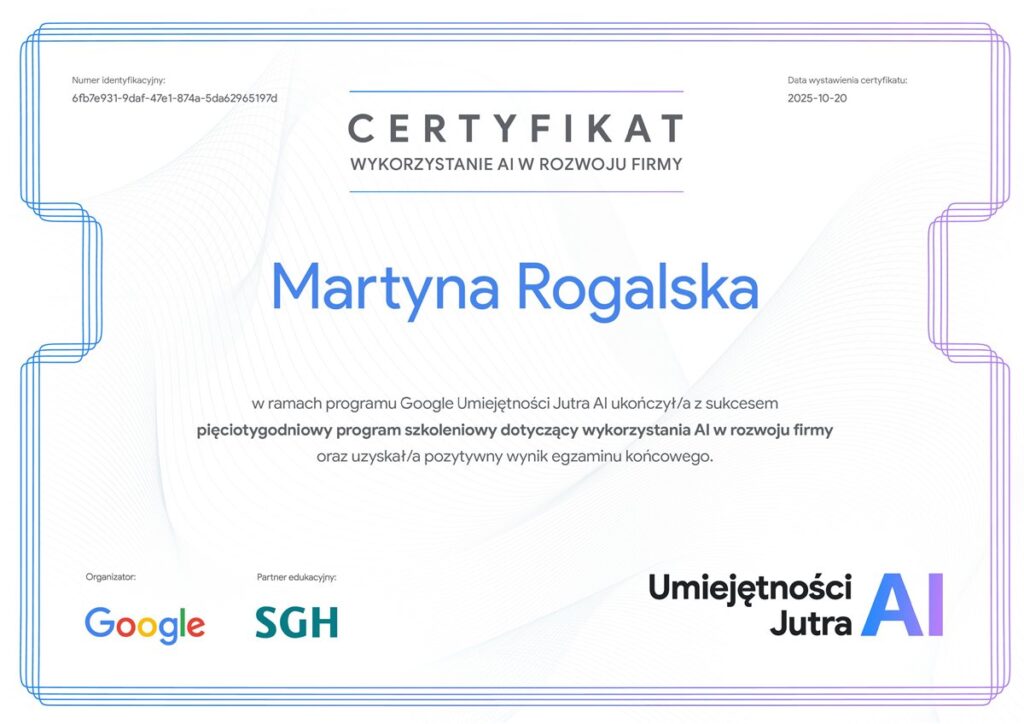The image size is (1024, 724).
Task: Click the SGH logo
Action: click(296, 622)
